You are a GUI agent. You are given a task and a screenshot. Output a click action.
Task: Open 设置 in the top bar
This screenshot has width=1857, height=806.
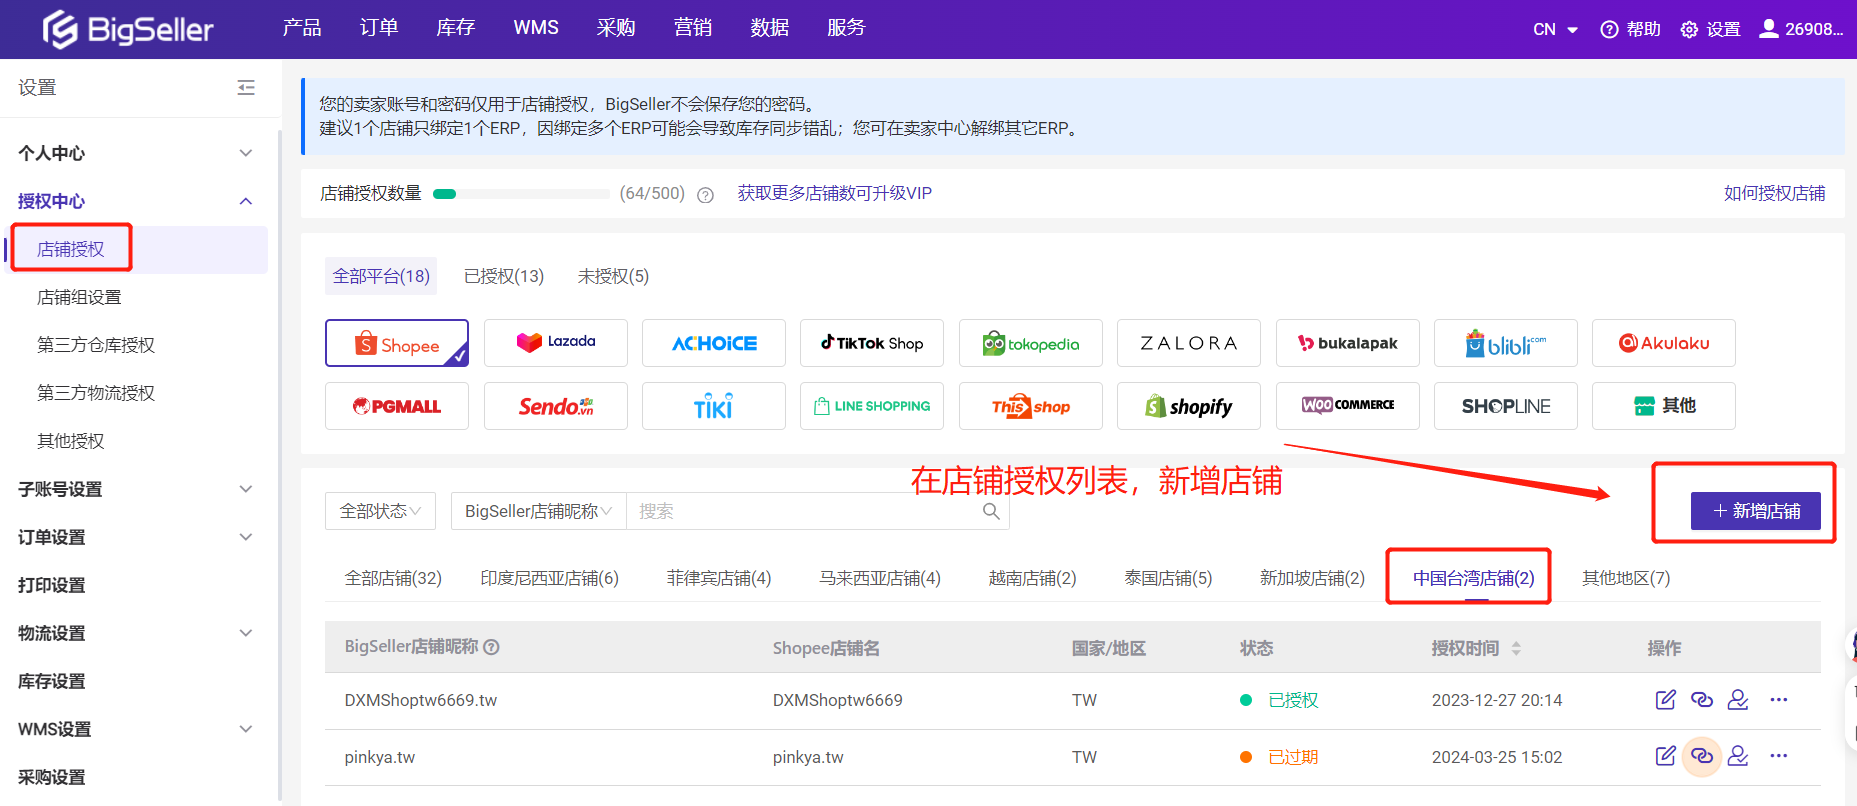(1710, 29)
